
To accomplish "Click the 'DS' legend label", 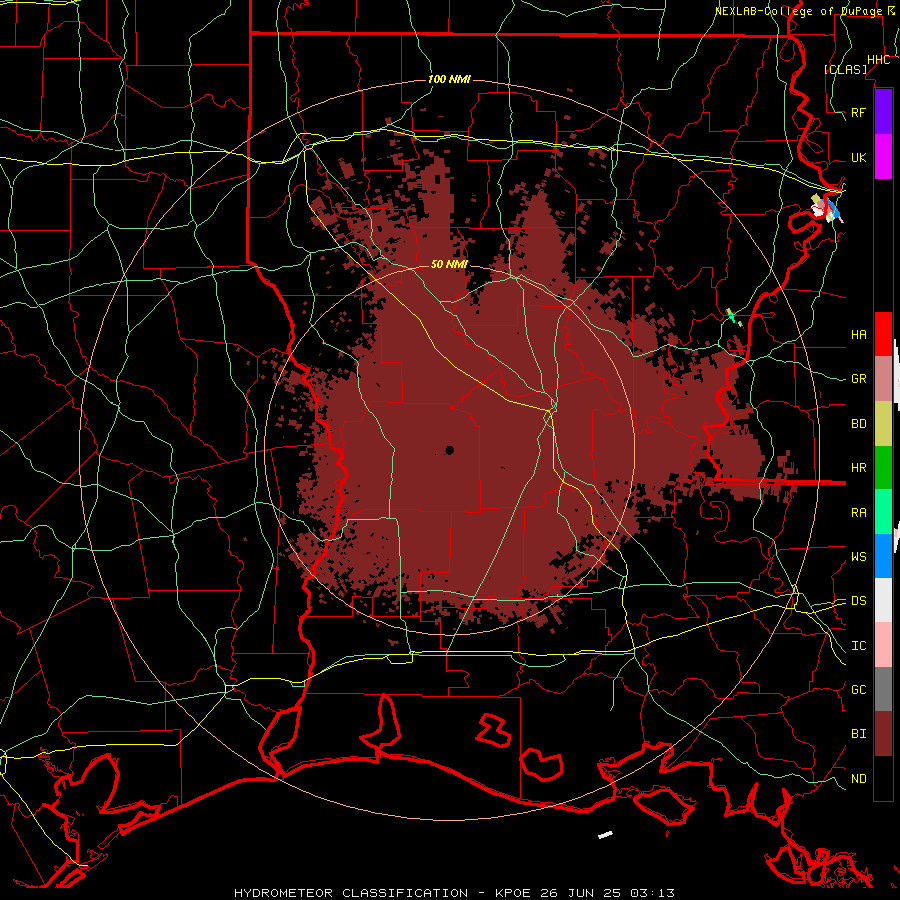I will (x=858, y=601).
